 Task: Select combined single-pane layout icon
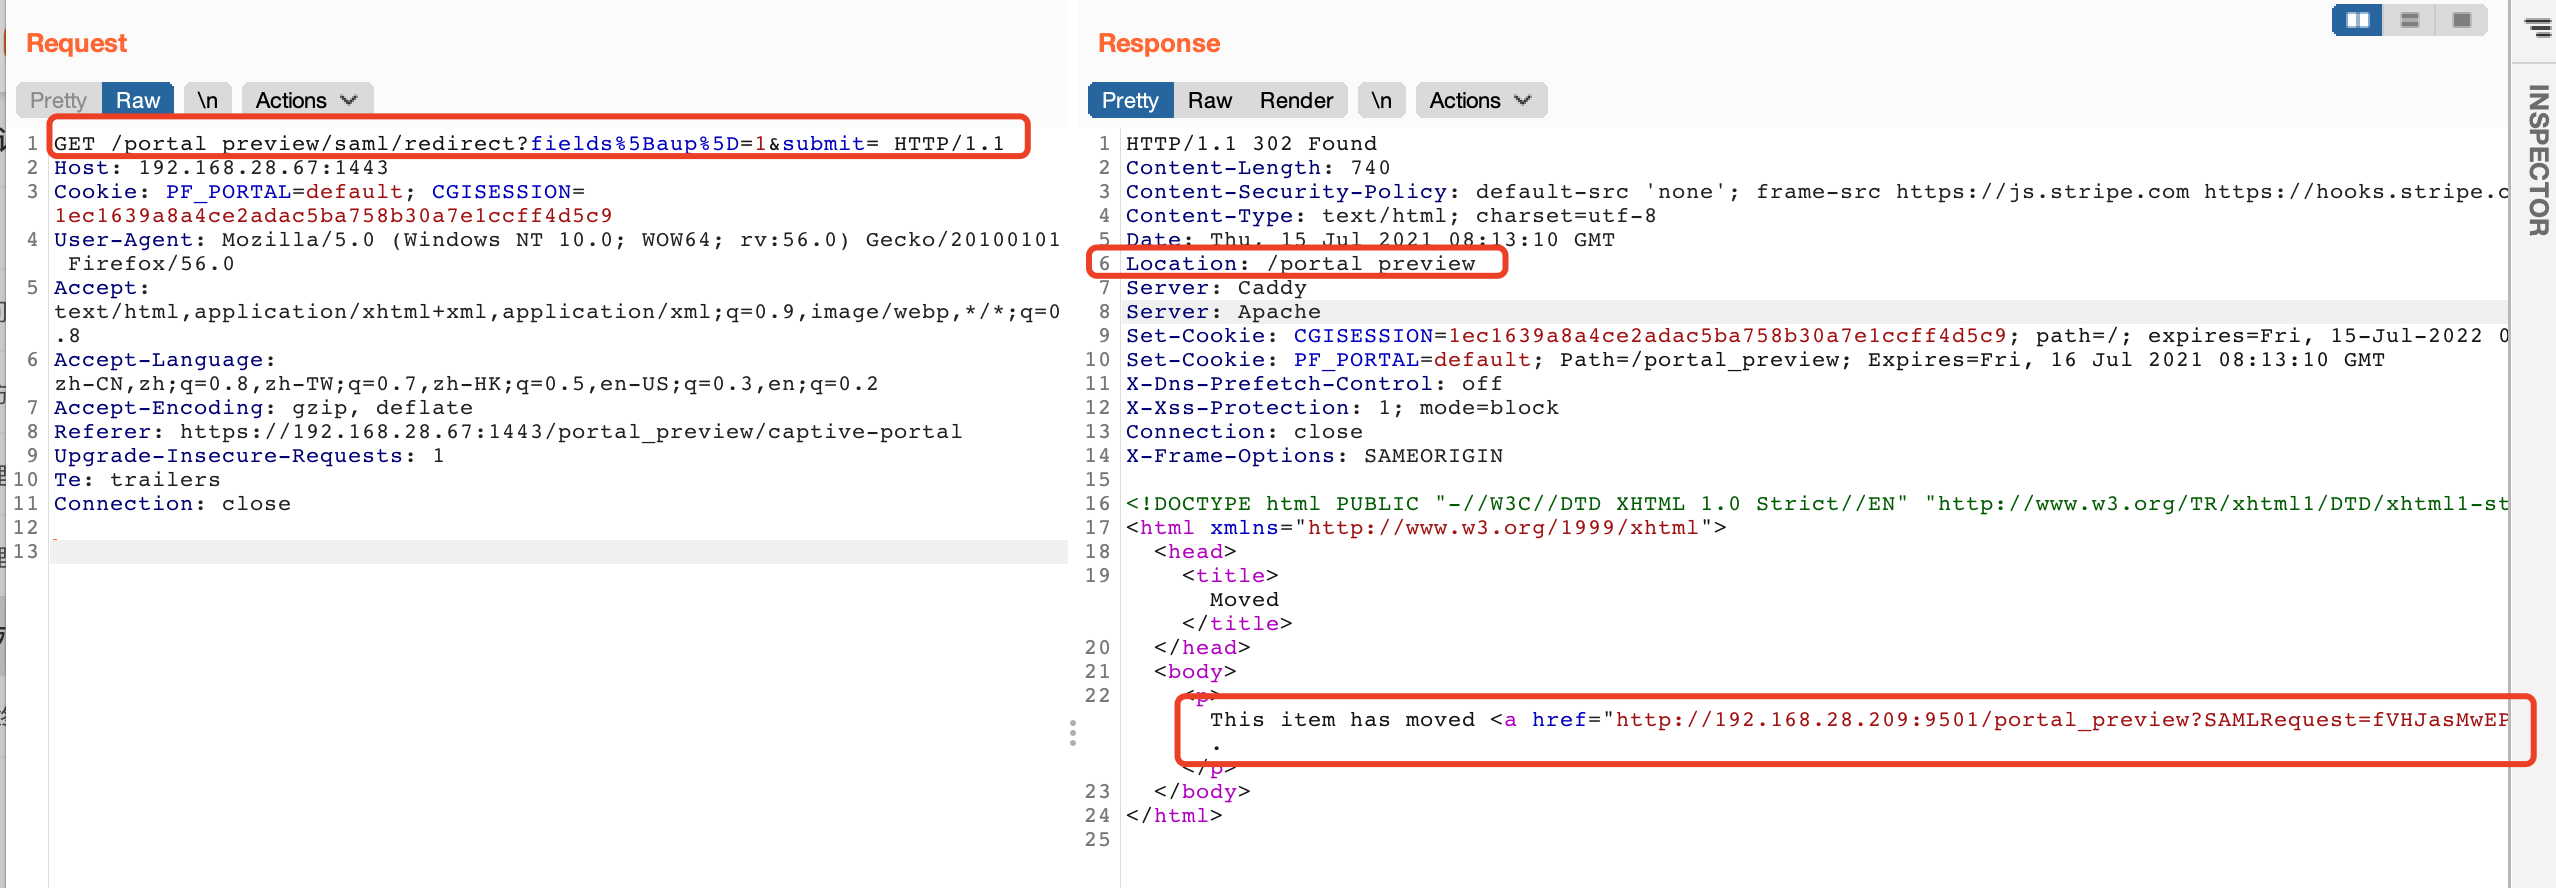2461,20
